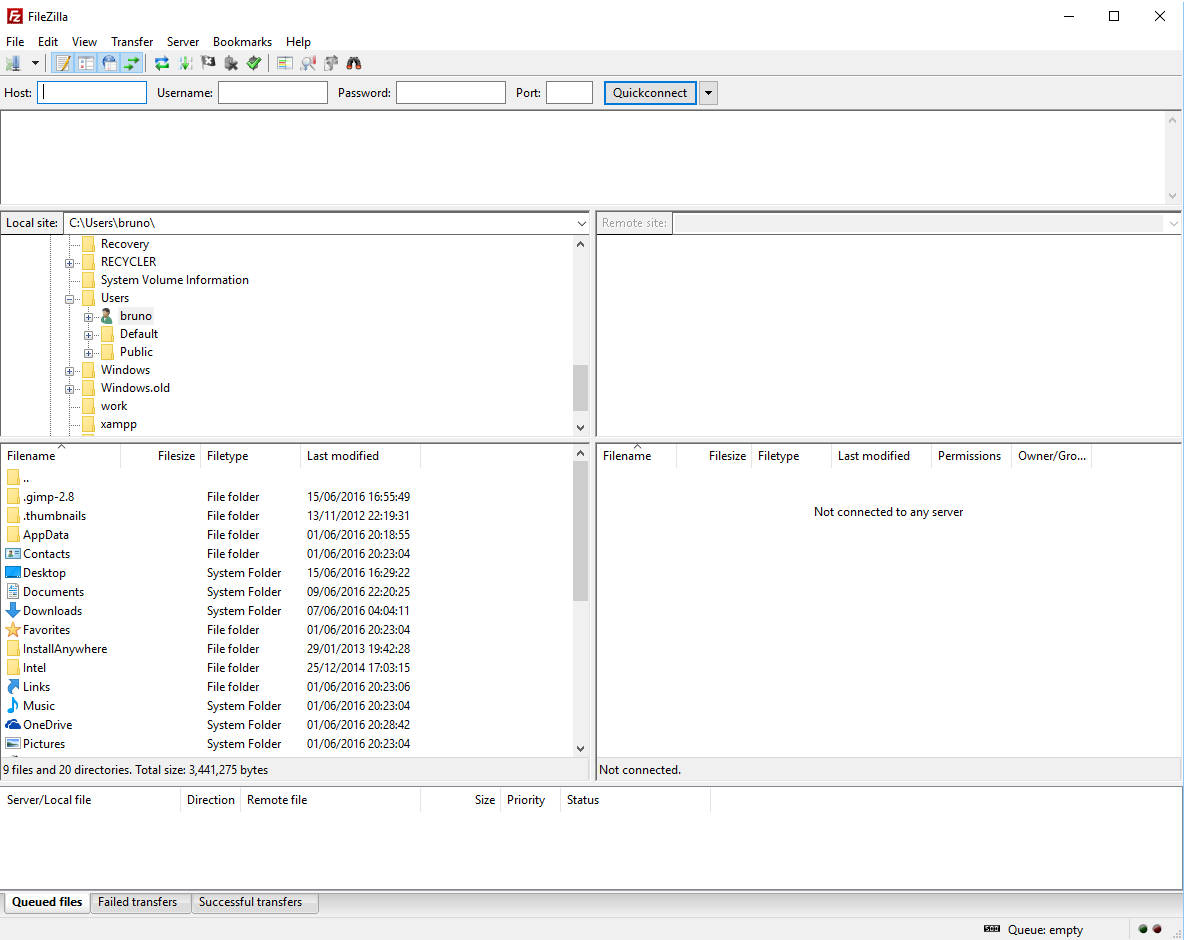1184x940 pixels.
Task: Open the Server menu
Action: [183, 42]
